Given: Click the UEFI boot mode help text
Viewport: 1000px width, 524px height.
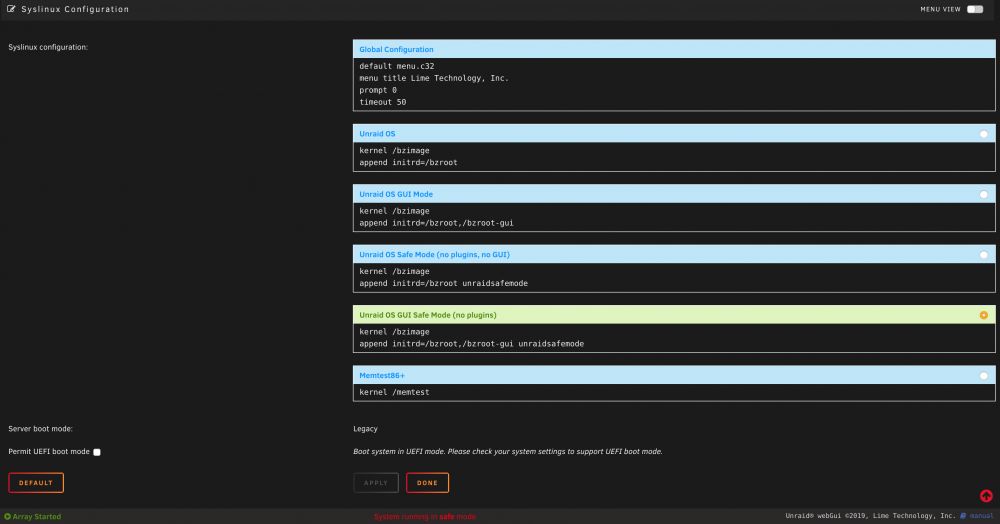Looking at the screenshot, I should coord(508,451).
